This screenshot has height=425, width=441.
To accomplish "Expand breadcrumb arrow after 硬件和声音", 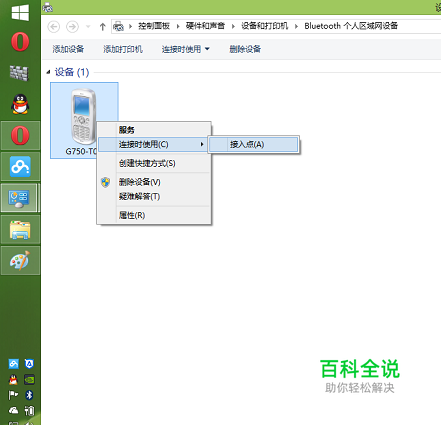I will coord(233,26).
